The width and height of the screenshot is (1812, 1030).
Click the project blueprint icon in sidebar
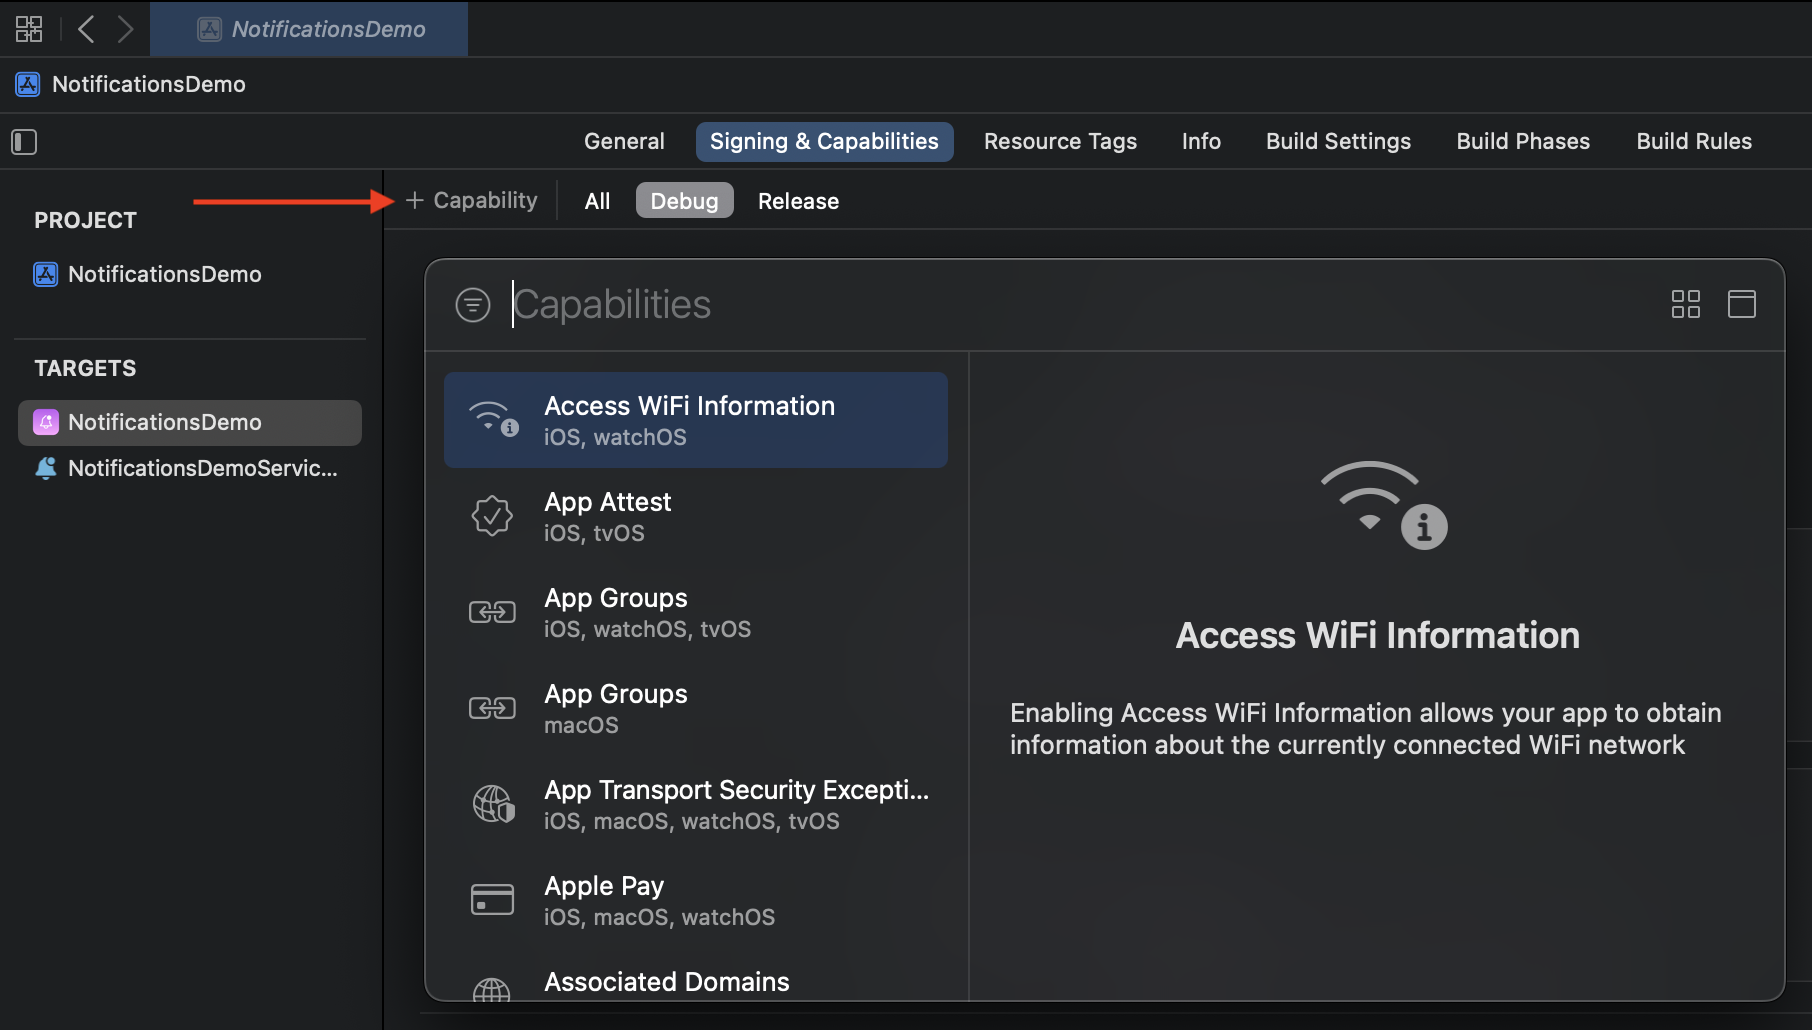[46, 274]
